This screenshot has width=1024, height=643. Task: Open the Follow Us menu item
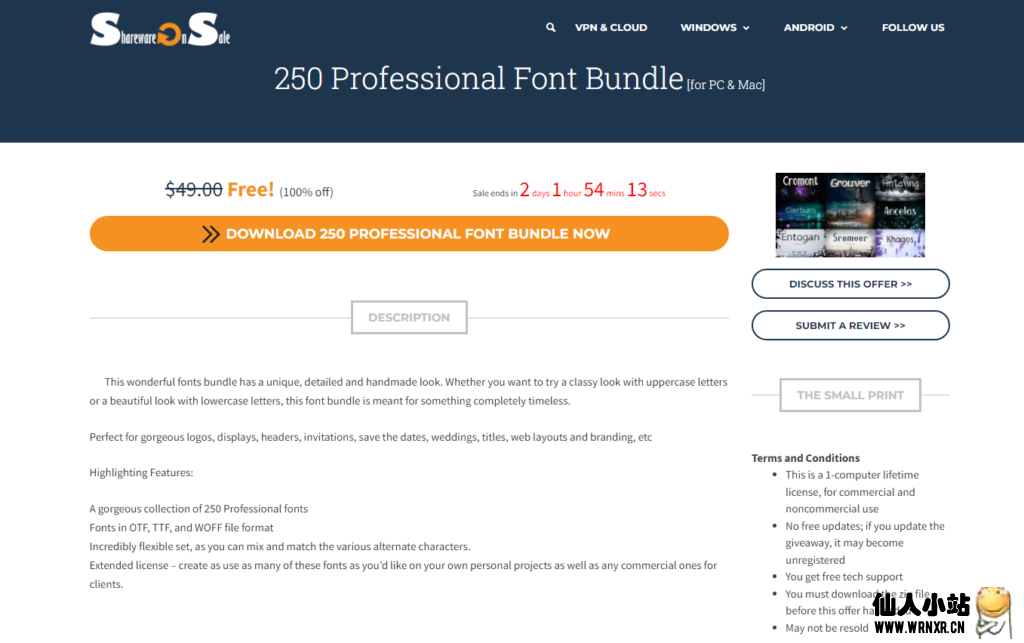click(x=912, y=28)
